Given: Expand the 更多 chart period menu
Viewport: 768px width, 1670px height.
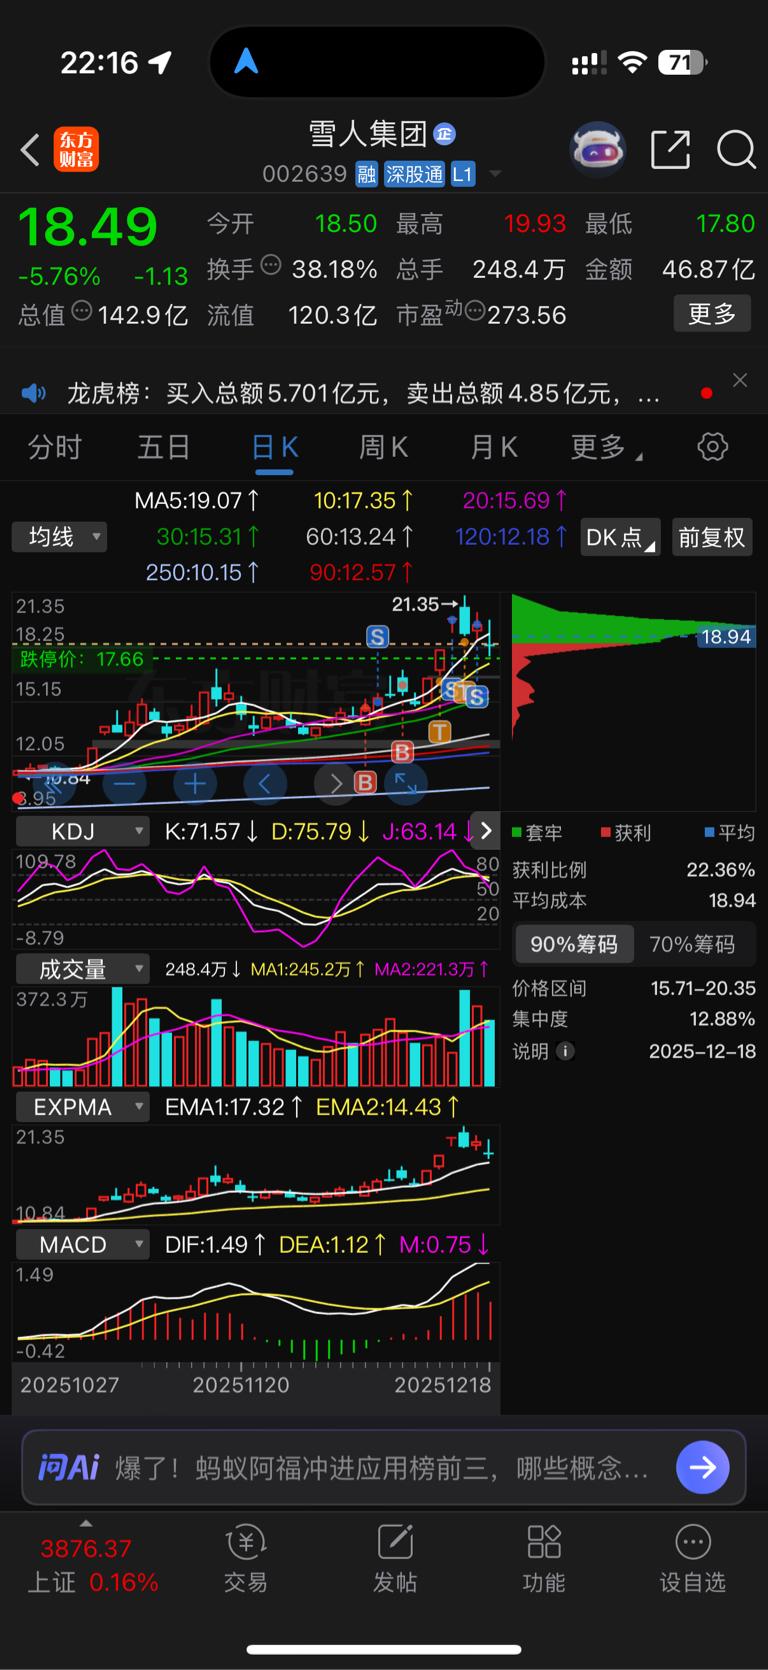Looking at the screenshot, I should coord(606,447).
